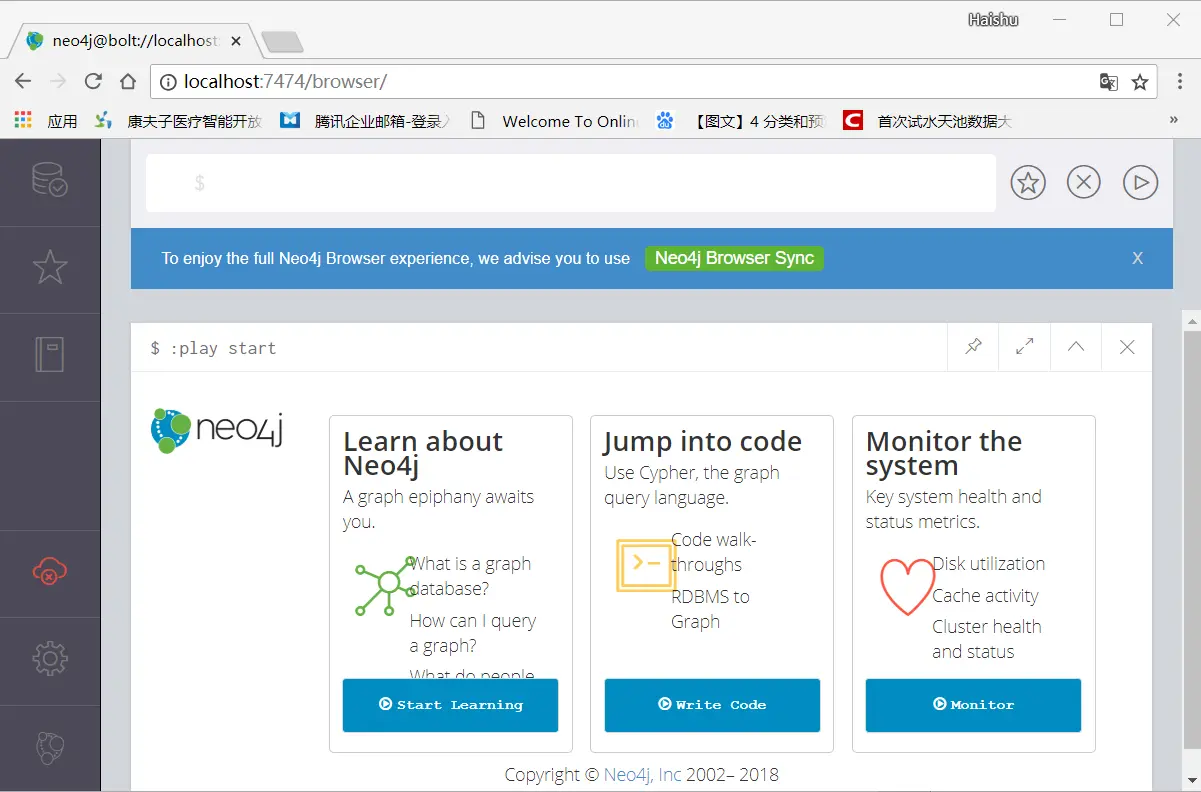Click the "Monitor the system" heading

coord(944,453)
